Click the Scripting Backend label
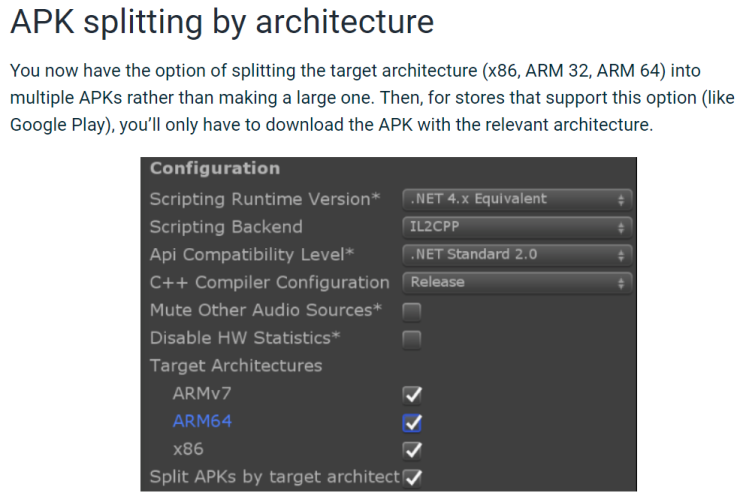The image size is (743, 499). tap(226, 227)
